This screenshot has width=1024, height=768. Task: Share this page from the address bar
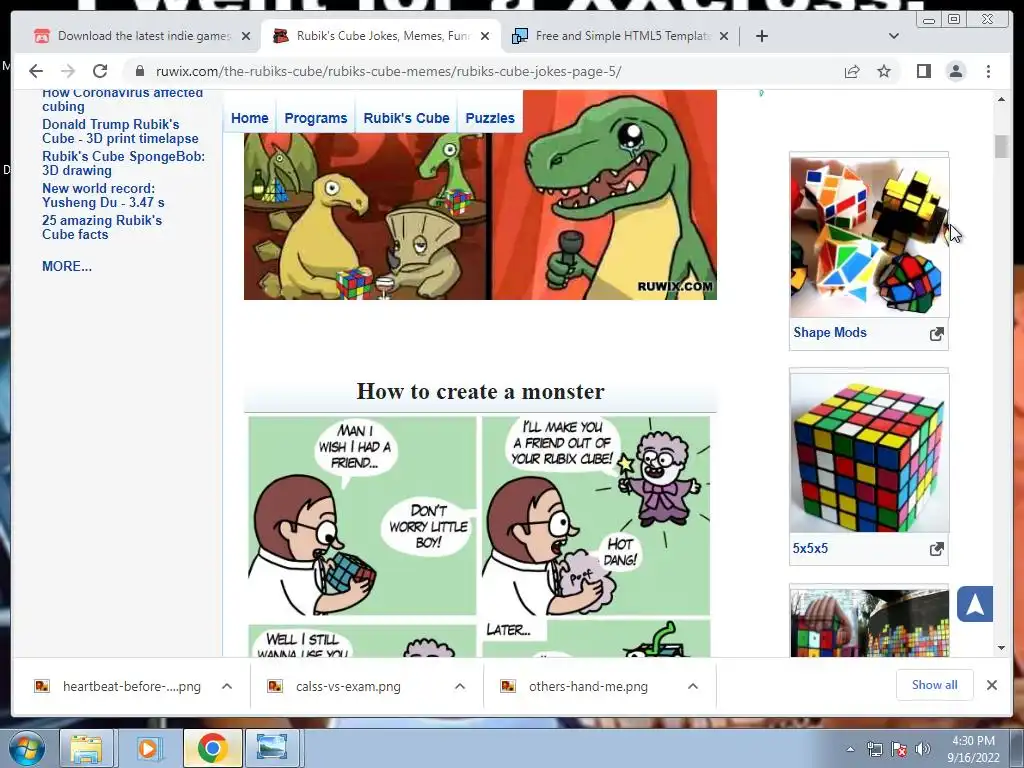(852, 71)
